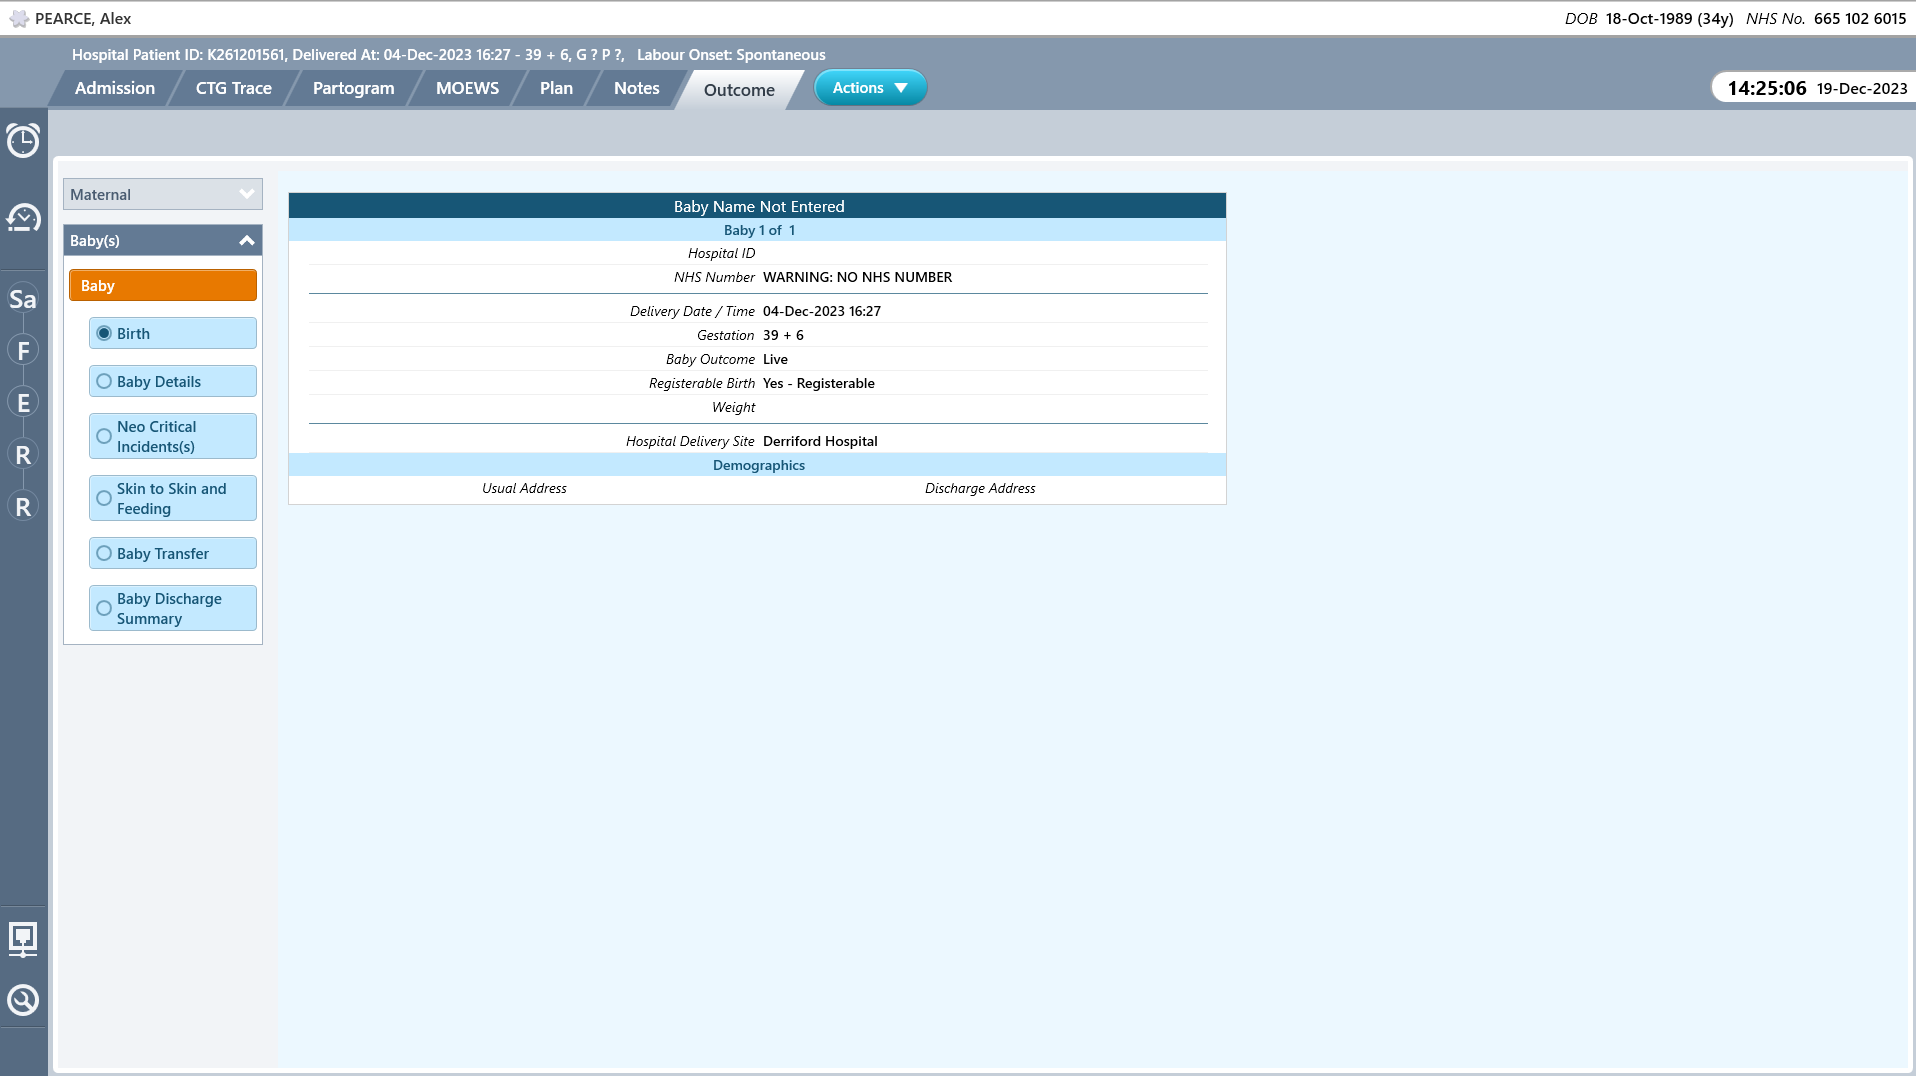
Task: Click the Usual Address label
Action: [524, 488]
